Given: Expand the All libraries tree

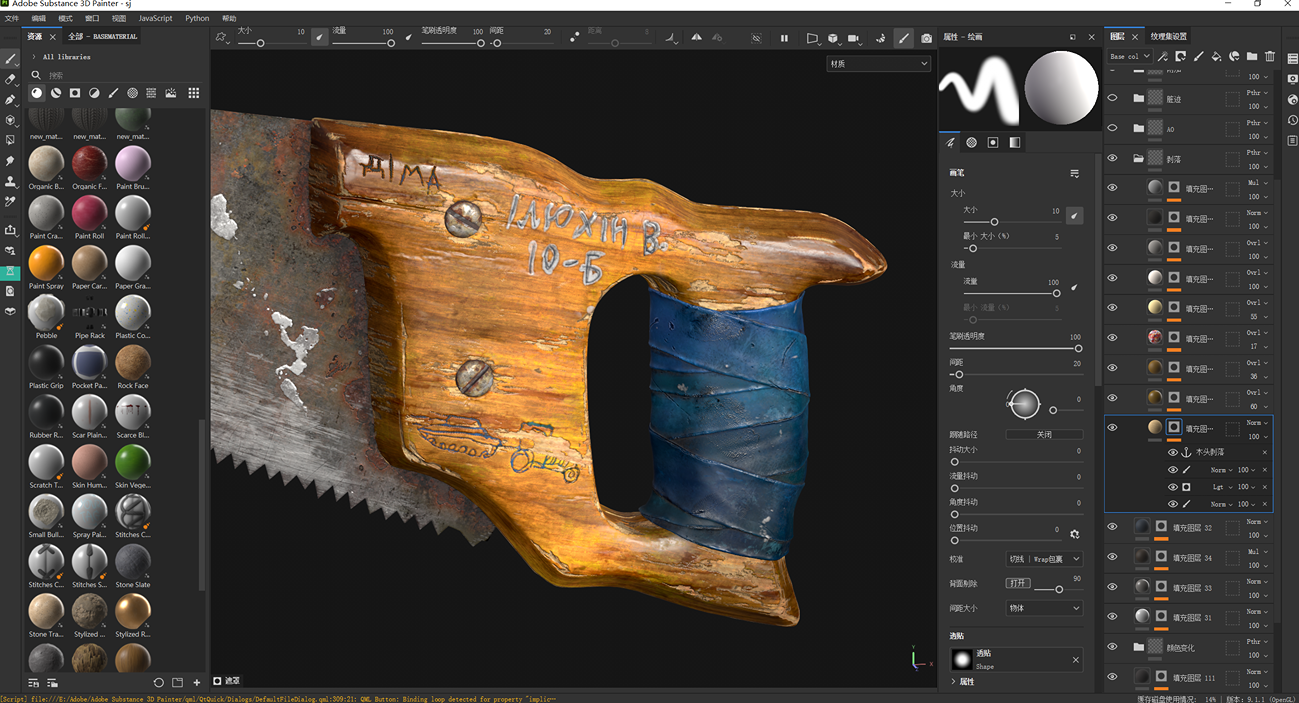Looking at the screenshot, I should pyautogui.click(x=34, y=57).
